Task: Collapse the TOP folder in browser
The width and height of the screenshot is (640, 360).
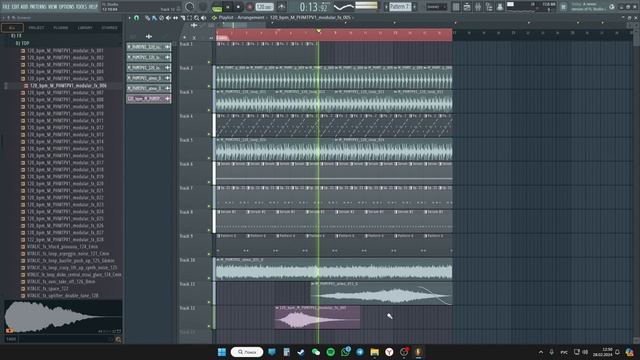Action: (x=22, y=43)
